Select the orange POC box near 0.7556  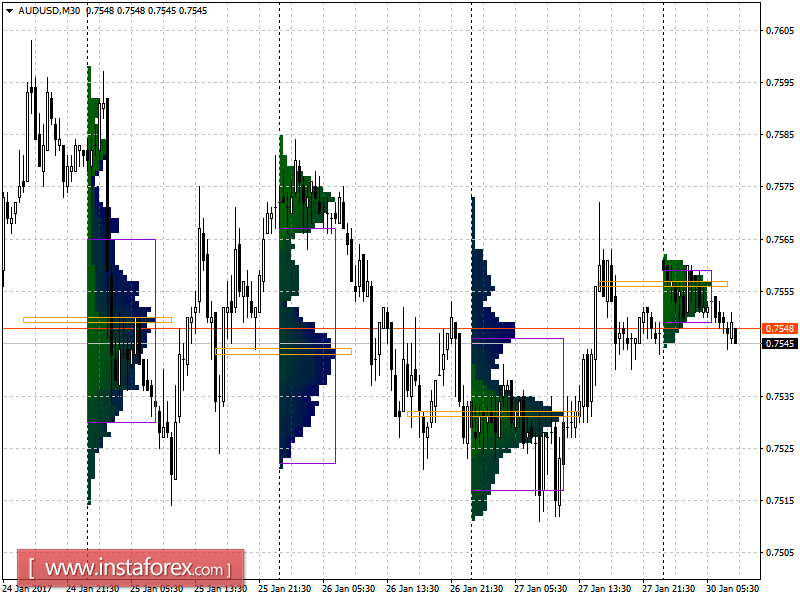(663, 284)
